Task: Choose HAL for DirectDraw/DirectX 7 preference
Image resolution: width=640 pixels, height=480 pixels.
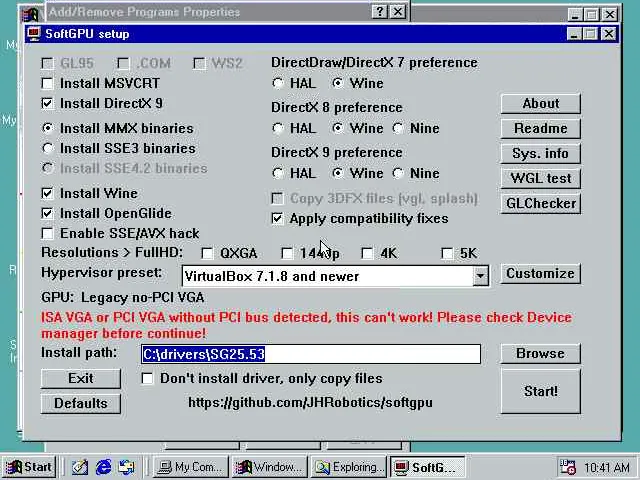Action: tap(278, 83)
